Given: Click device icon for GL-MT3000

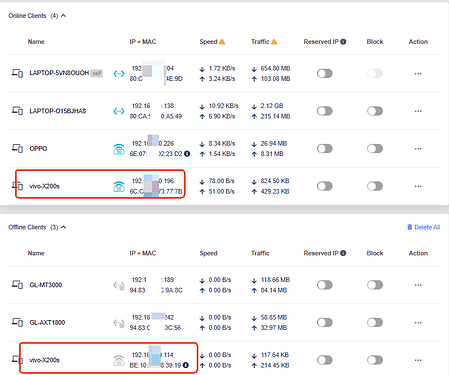Looking at the screenshot, I should point(17,285).
